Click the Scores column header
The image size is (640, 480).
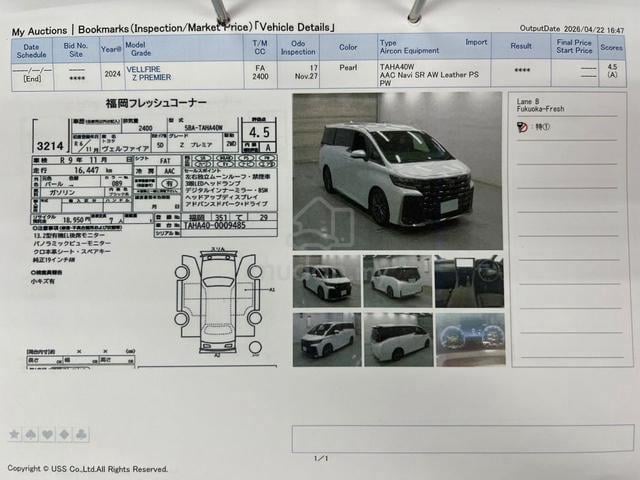tap(611, 47)
